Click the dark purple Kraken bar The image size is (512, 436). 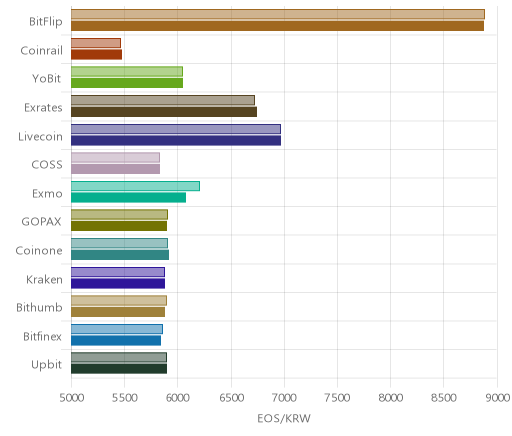tap(118, 283)
